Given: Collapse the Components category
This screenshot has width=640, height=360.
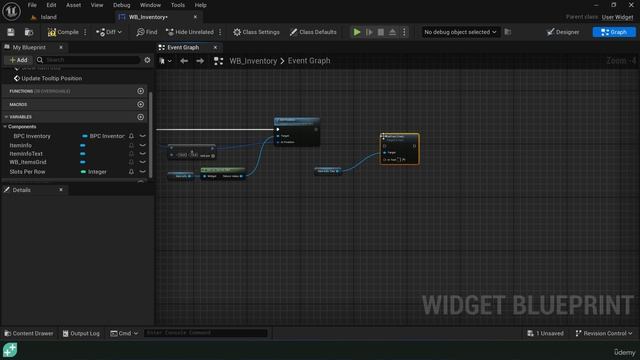Looking at the screenshot, I should tap(5, 127).
